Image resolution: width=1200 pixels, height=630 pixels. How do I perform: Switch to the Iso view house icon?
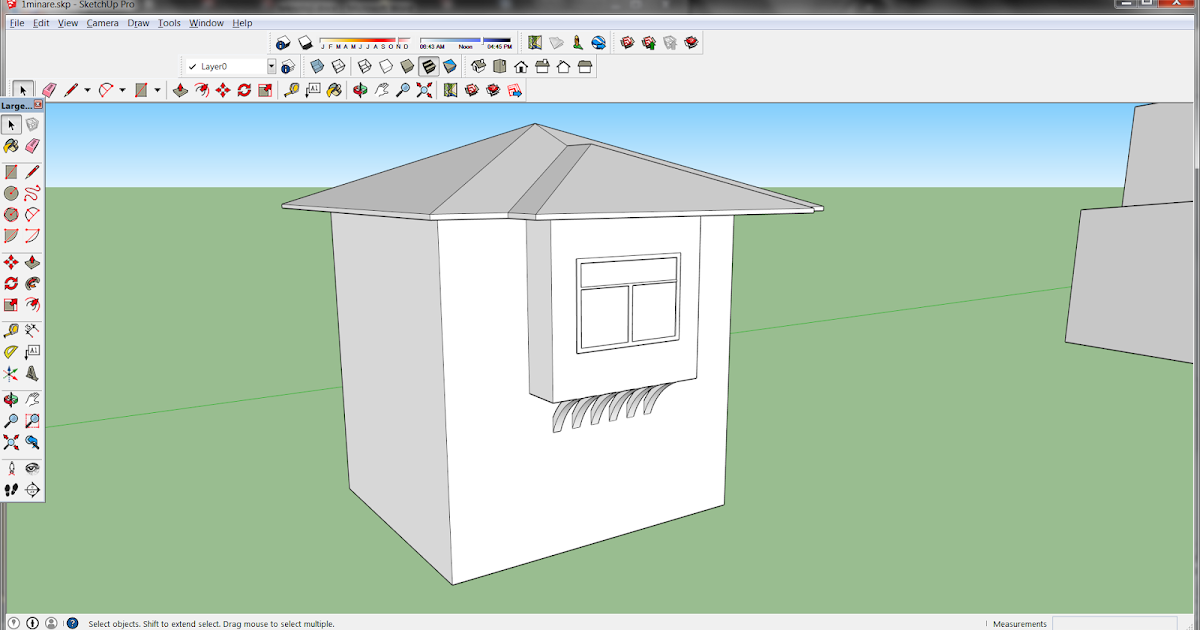tap(478, 67)
